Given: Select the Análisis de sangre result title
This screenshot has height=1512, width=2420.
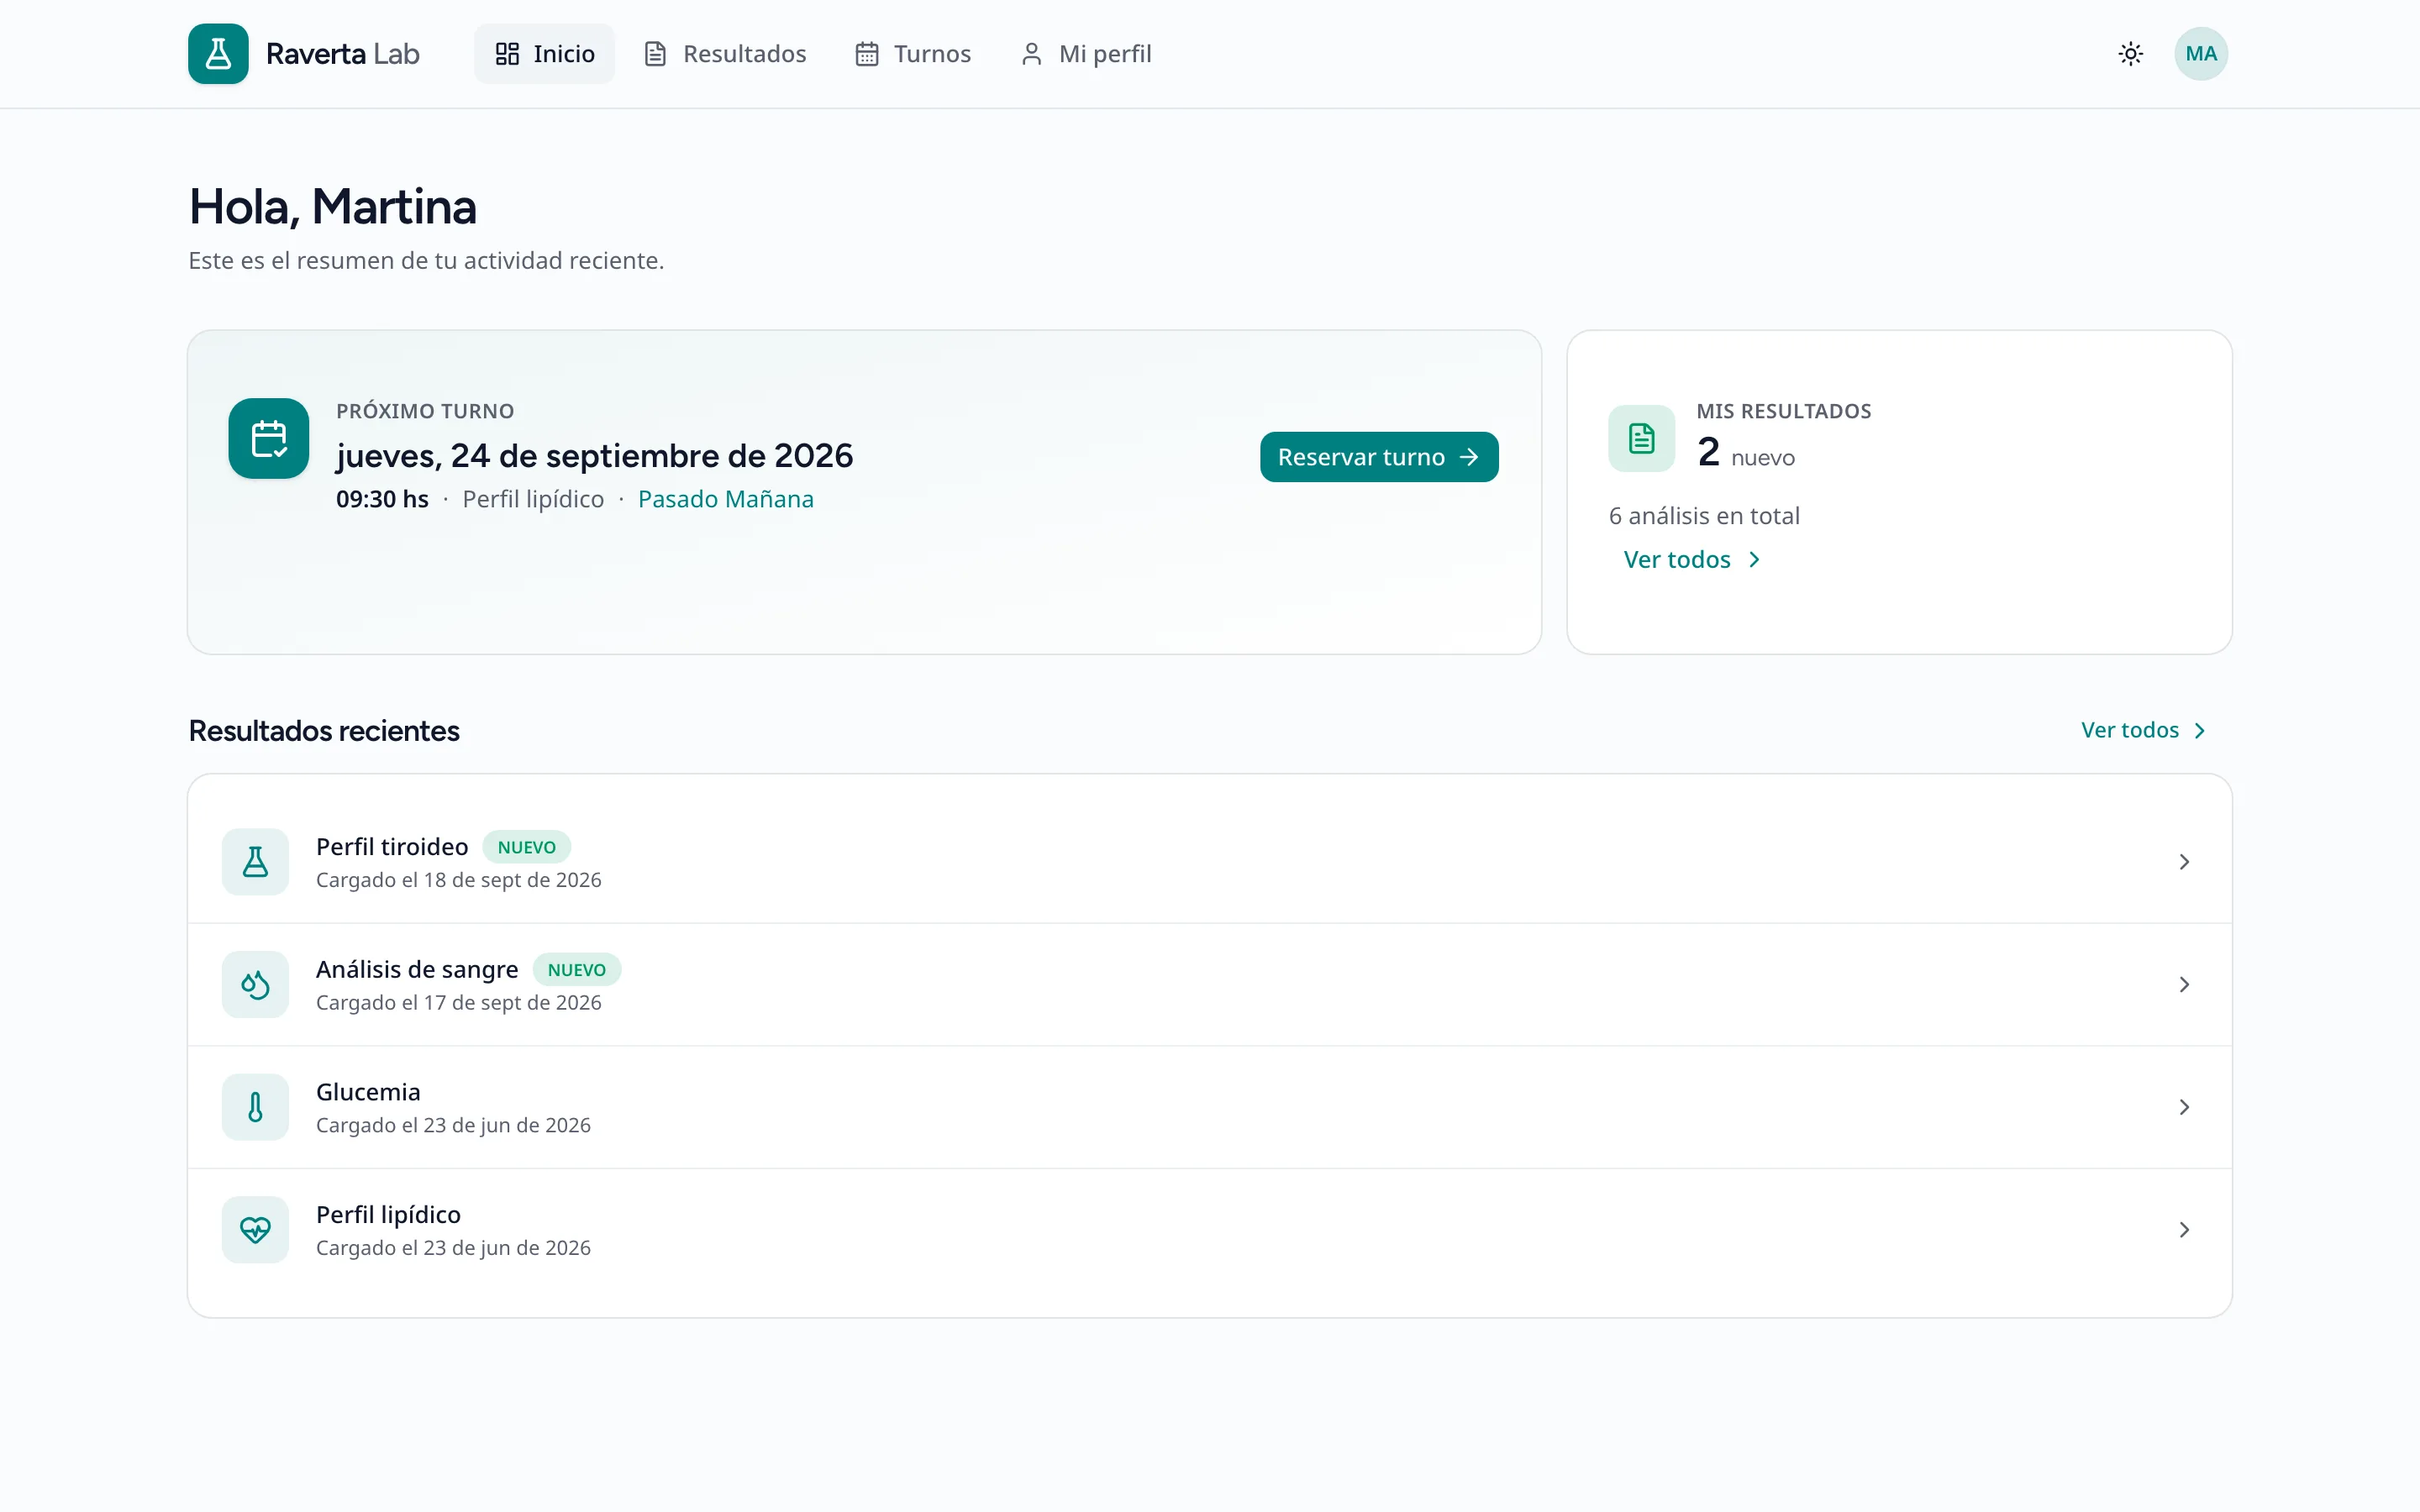Looking at the screenshot, I should 417,970.
